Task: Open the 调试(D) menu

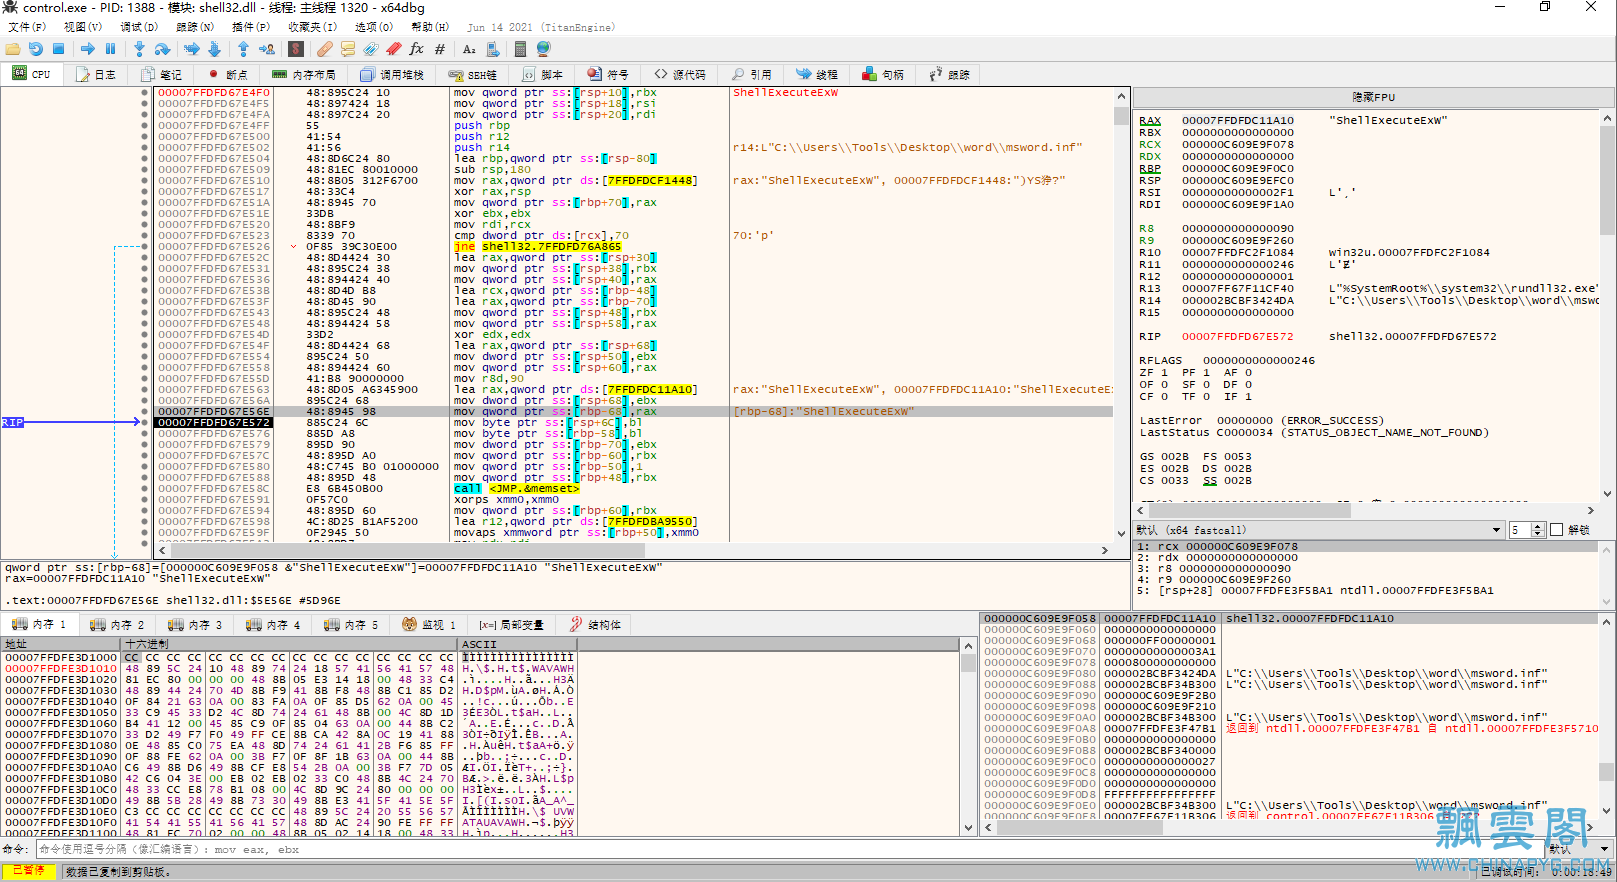Action: 139,27
